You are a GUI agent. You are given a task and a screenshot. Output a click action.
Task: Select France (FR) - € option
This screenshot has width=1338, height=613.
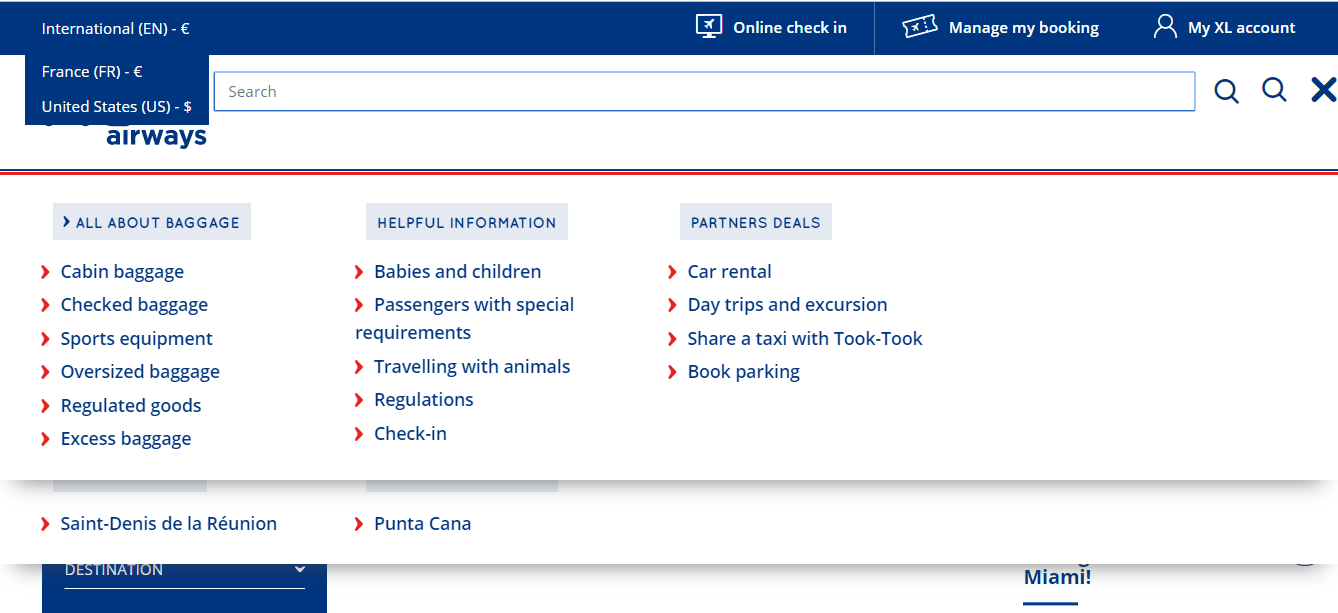coord(92,72)
